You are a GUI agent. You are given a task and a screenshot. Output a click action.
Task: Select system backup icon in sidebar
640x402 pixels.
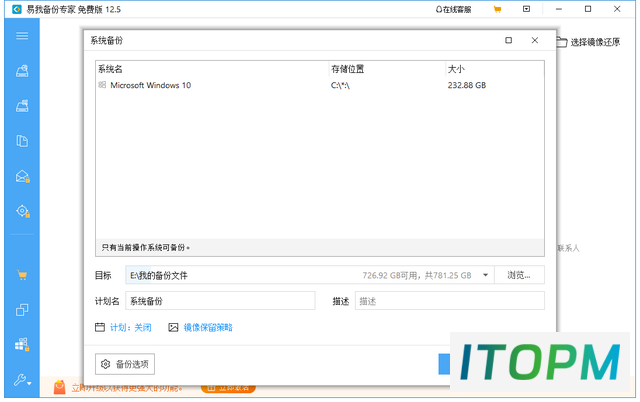point(22,106)
